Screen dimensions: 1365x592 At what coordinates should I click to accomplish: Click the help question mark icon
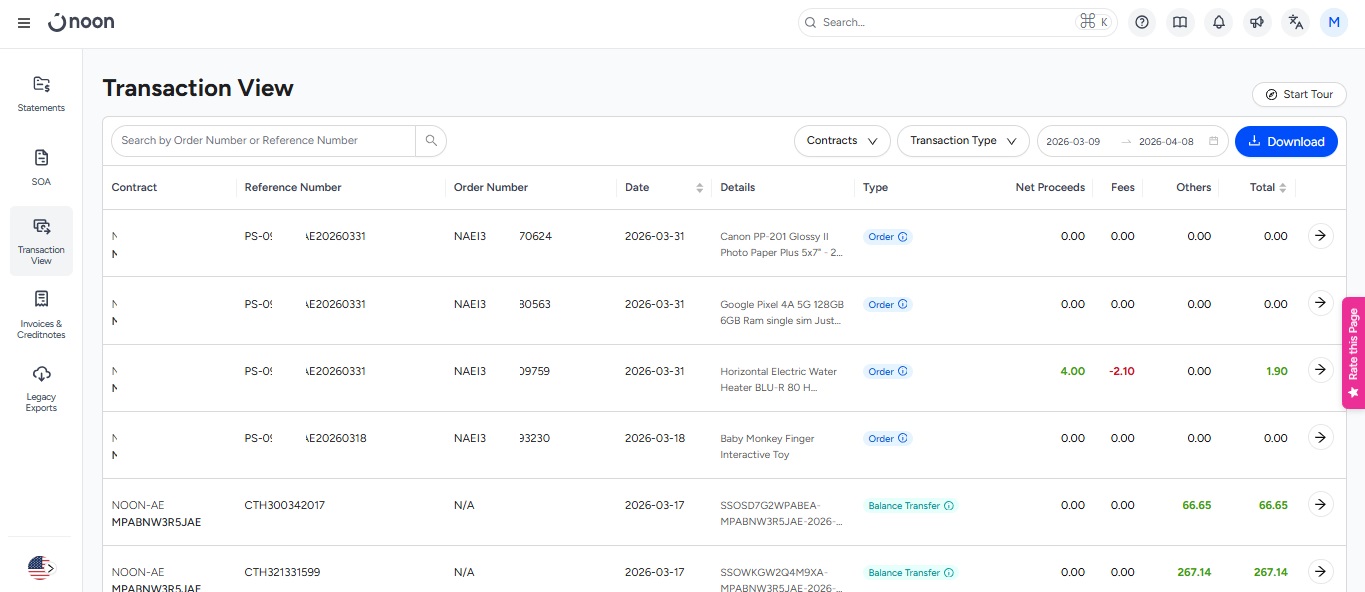(x=1142, y=22)
